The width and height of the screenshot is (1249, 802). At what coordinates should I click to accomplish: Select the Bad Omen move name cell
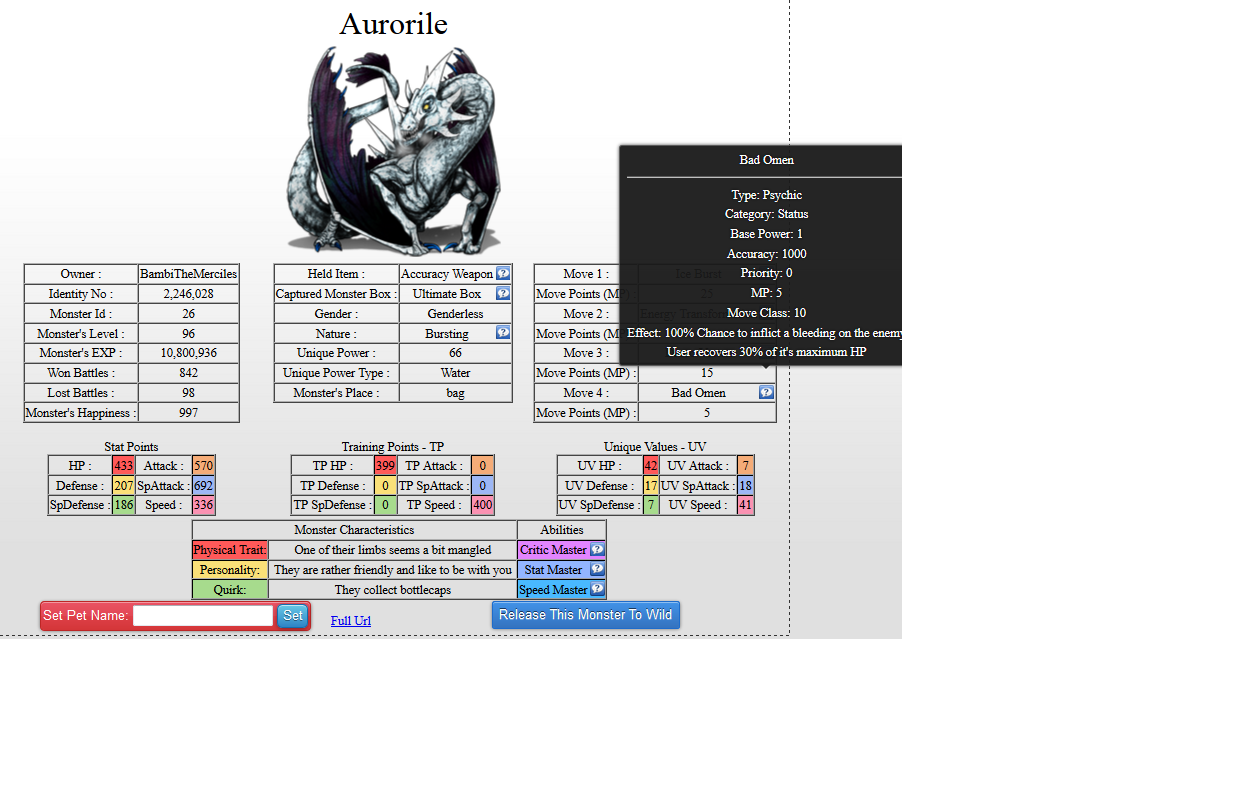[698, 393]
